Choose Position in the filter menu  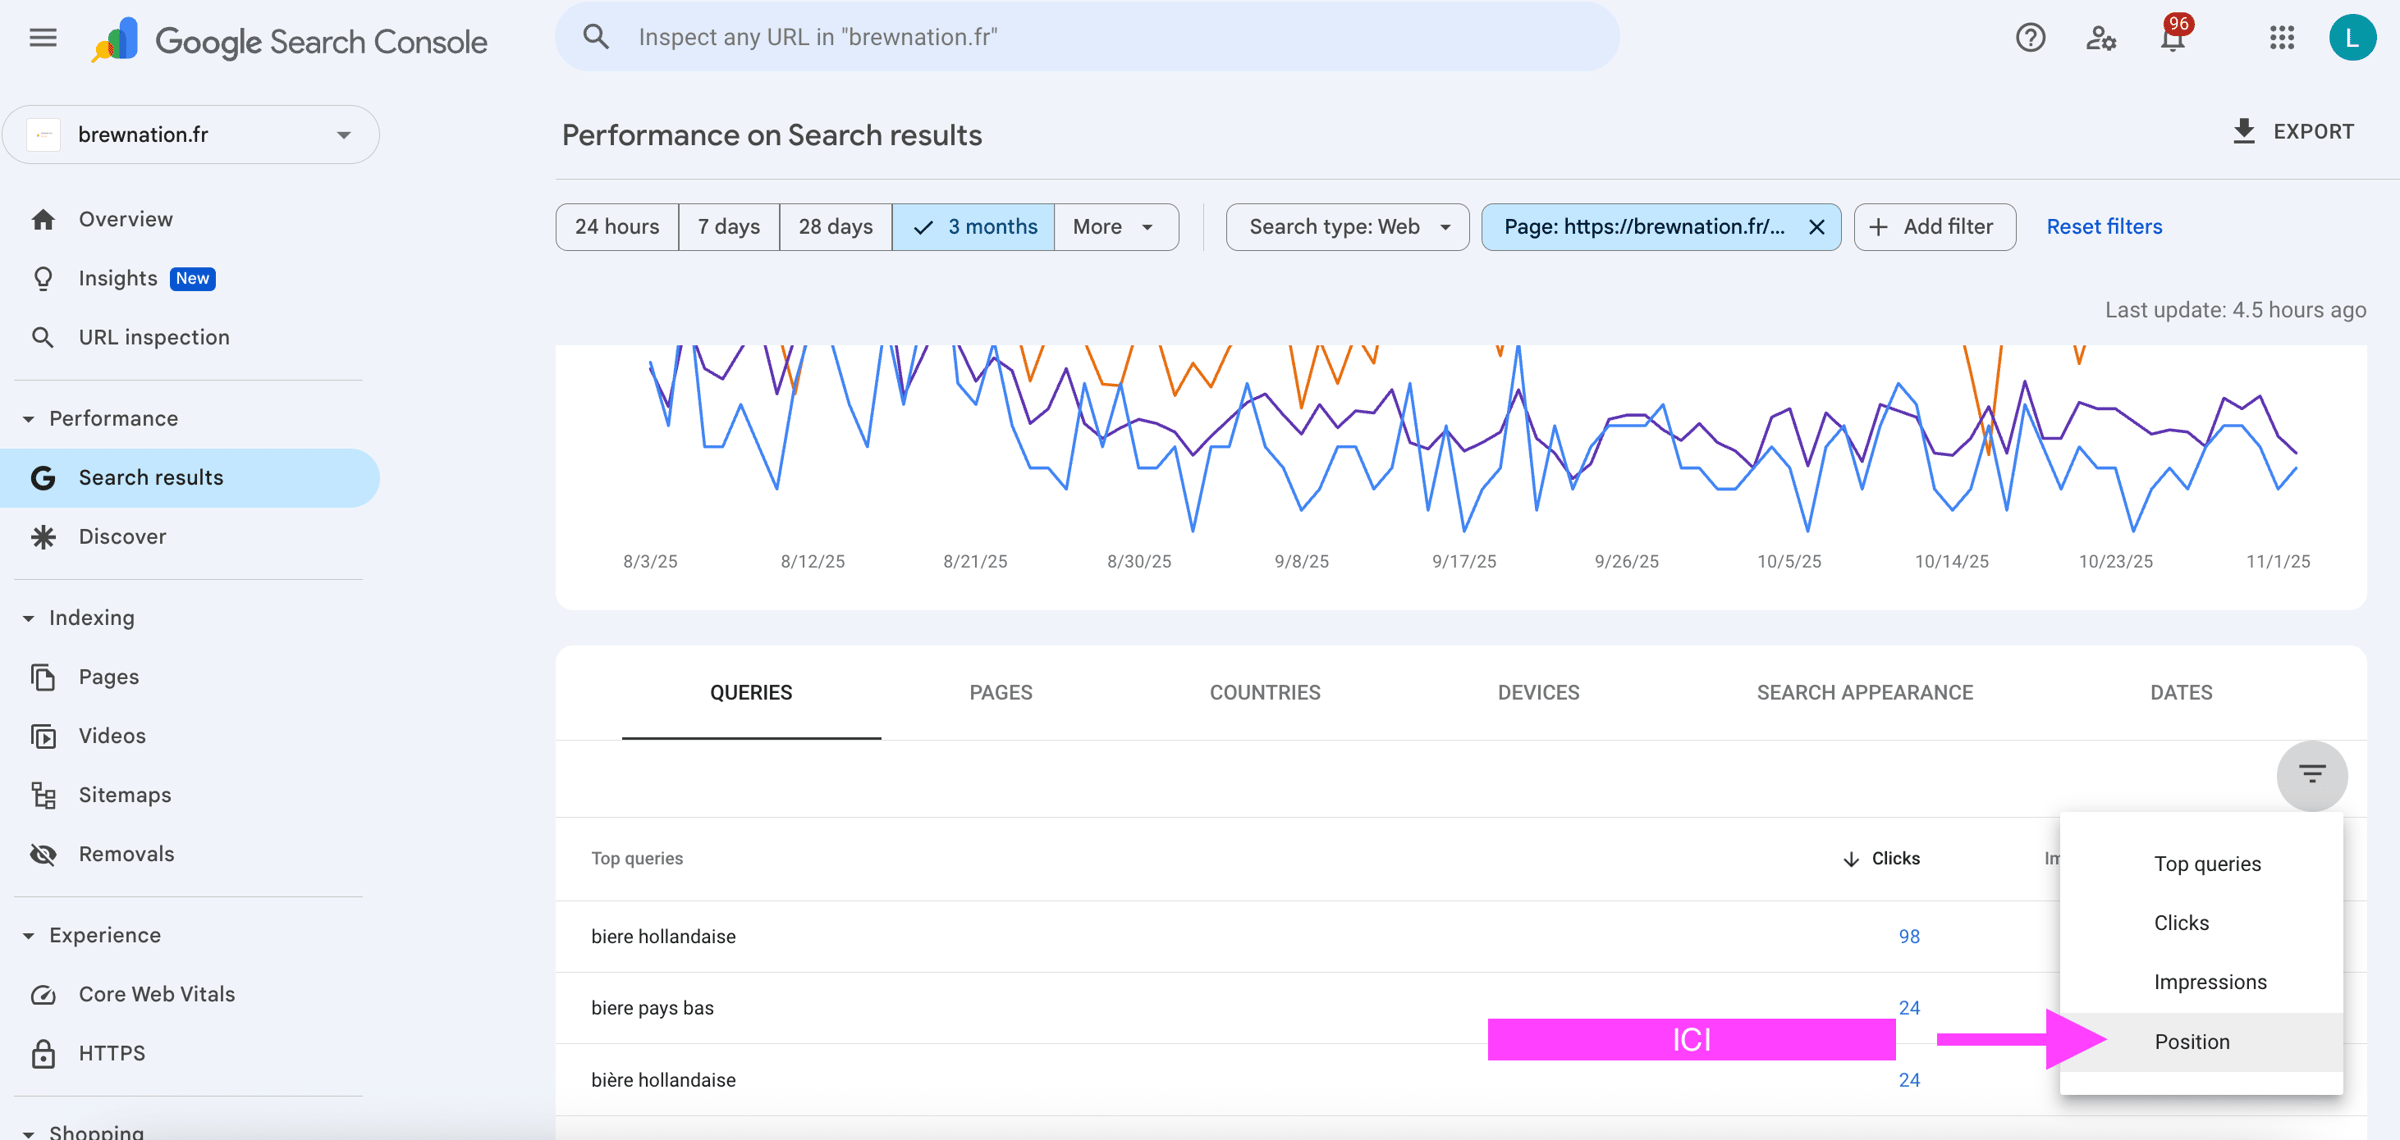[2192, 1041]
